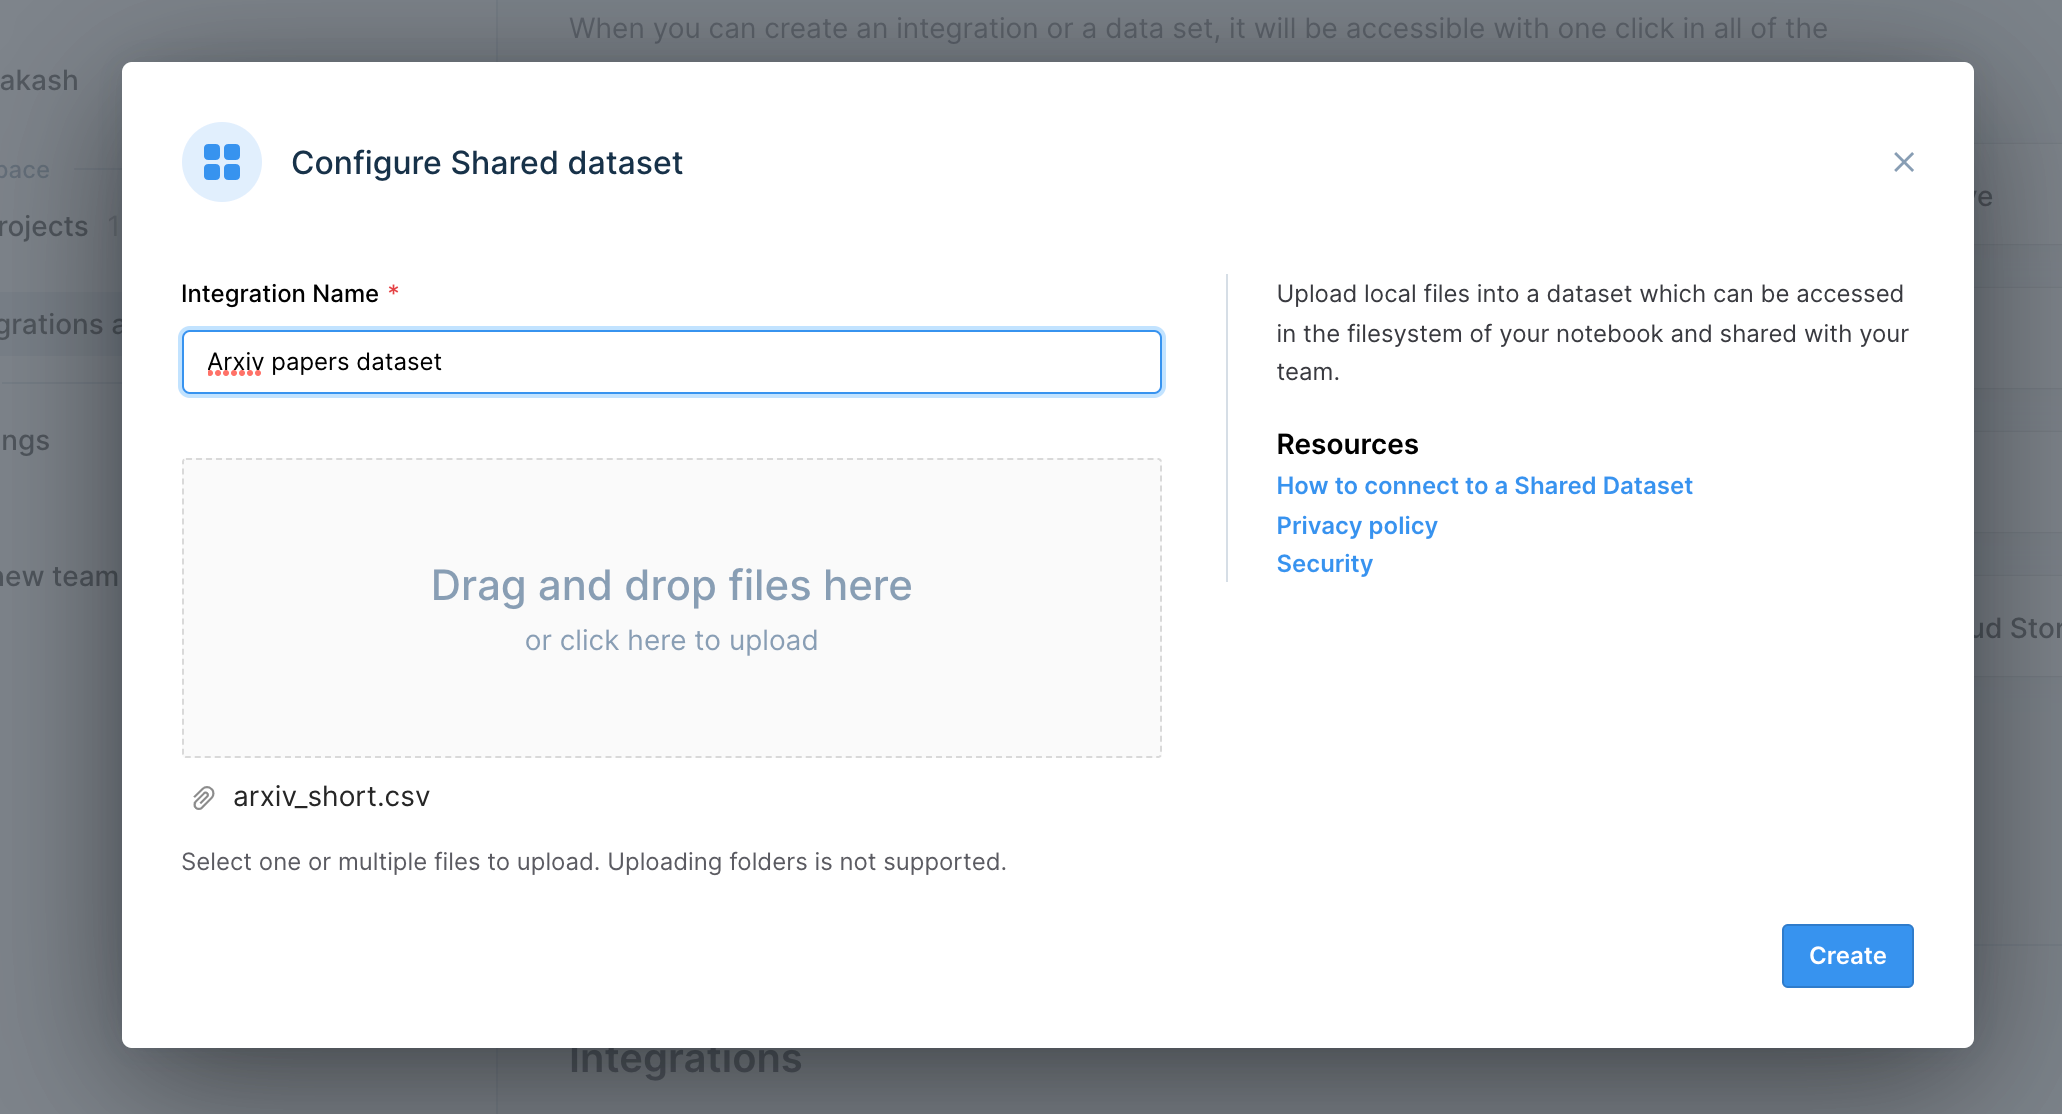This screenshot has height=1114, width=2062.
Task: Open Projects in the dimmed sidebar
Action: click(45, 227)
